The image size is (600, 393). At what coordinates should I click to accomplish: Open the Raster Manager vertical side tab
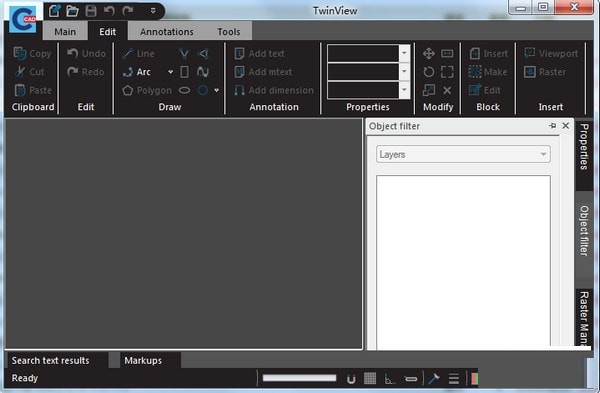[x=584, y=318]
